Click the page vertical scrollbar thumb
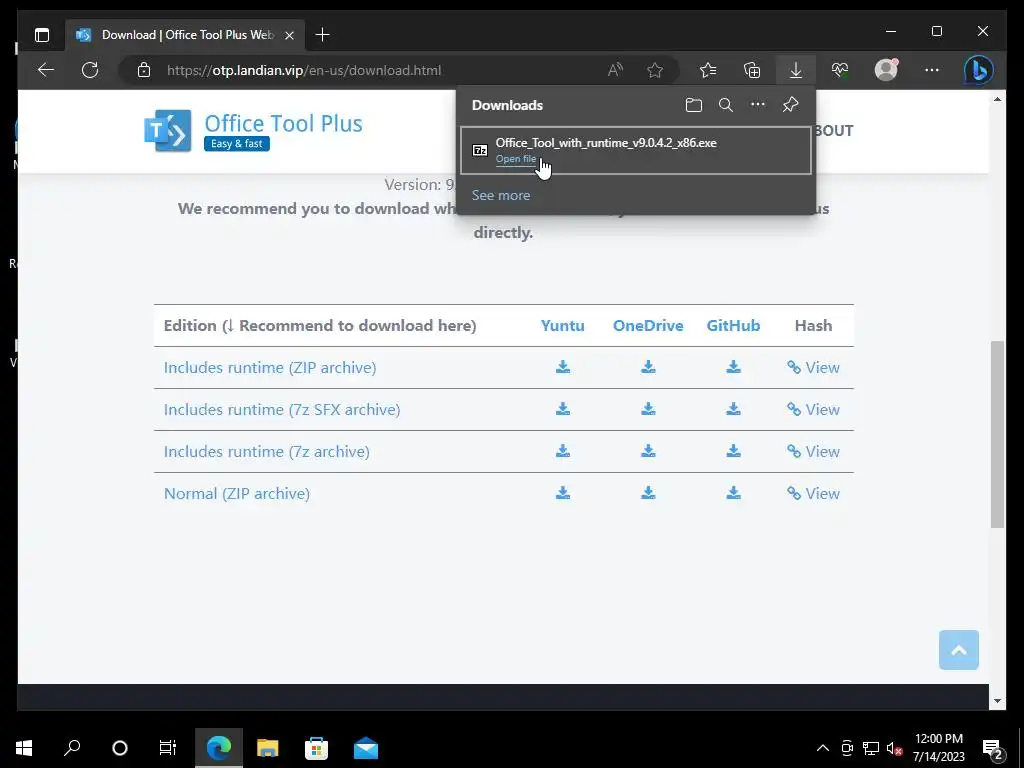The width and height of the screenshot is (1024, 768). tap(997, 434)
